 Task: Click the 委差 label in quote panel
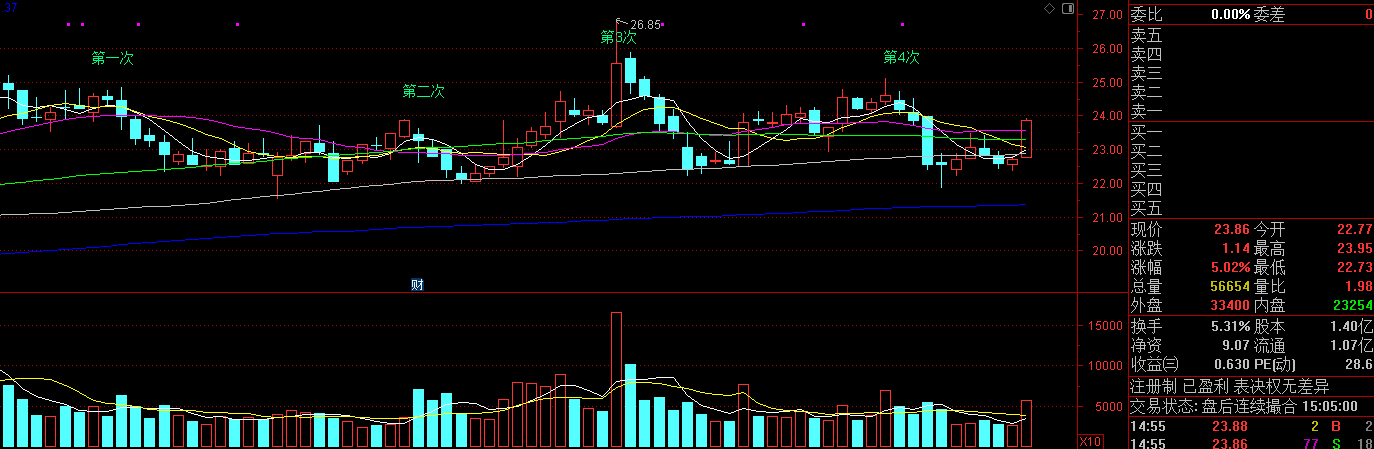[1270, 15]
